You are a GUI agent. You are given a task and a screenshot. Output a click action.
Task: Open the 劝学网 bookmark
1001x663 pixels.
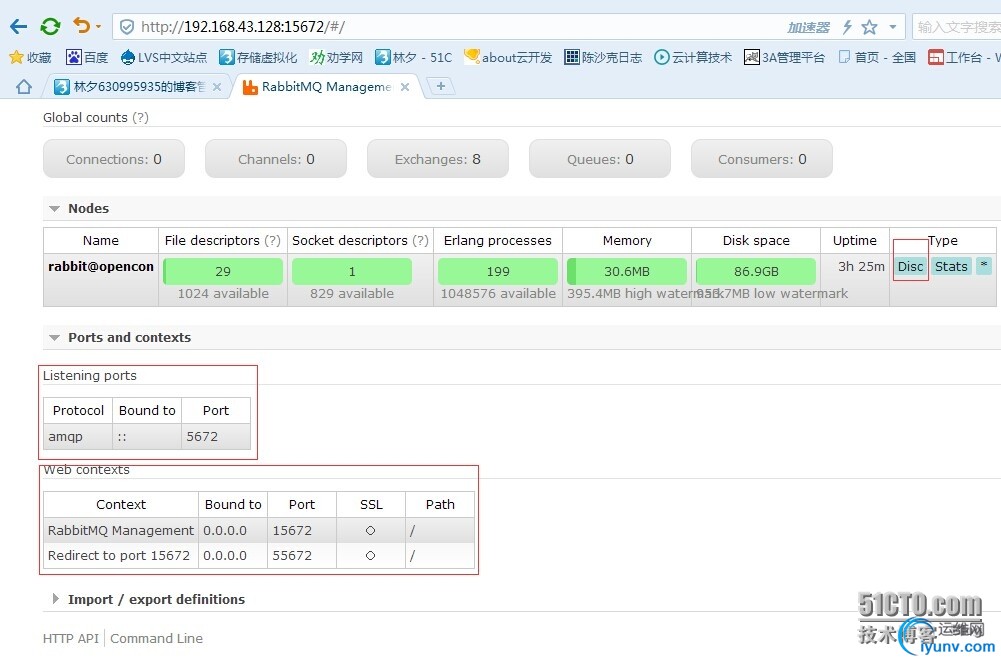(x=336, y=57)
